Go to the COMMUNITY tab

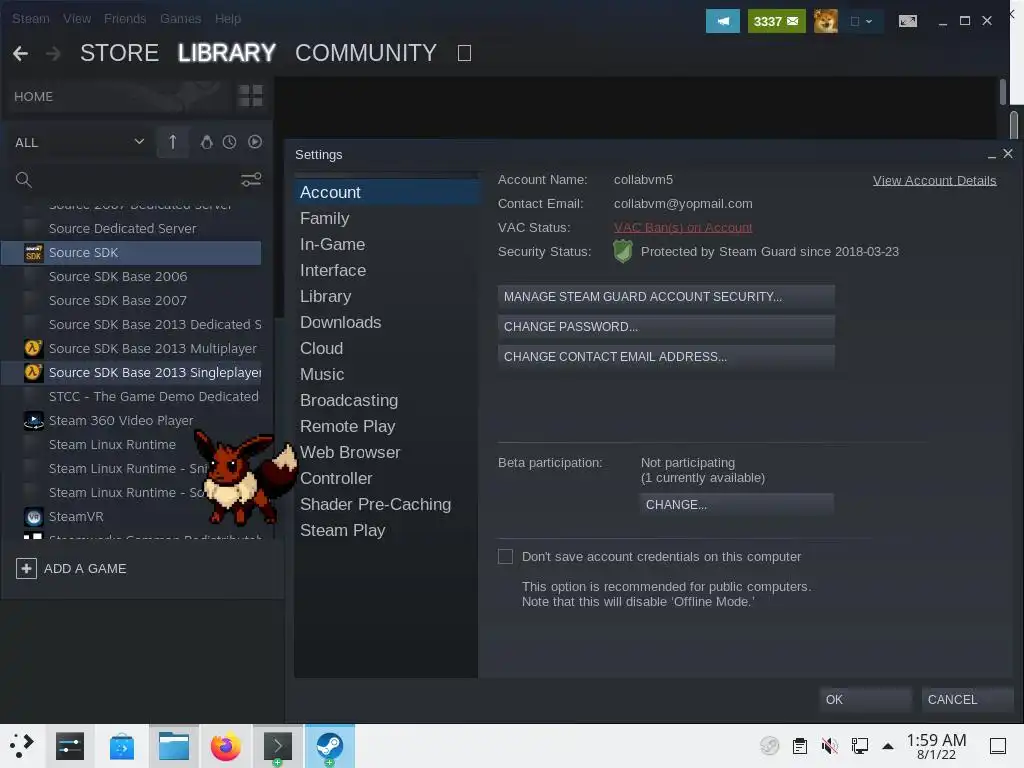[x=366, y=53]
